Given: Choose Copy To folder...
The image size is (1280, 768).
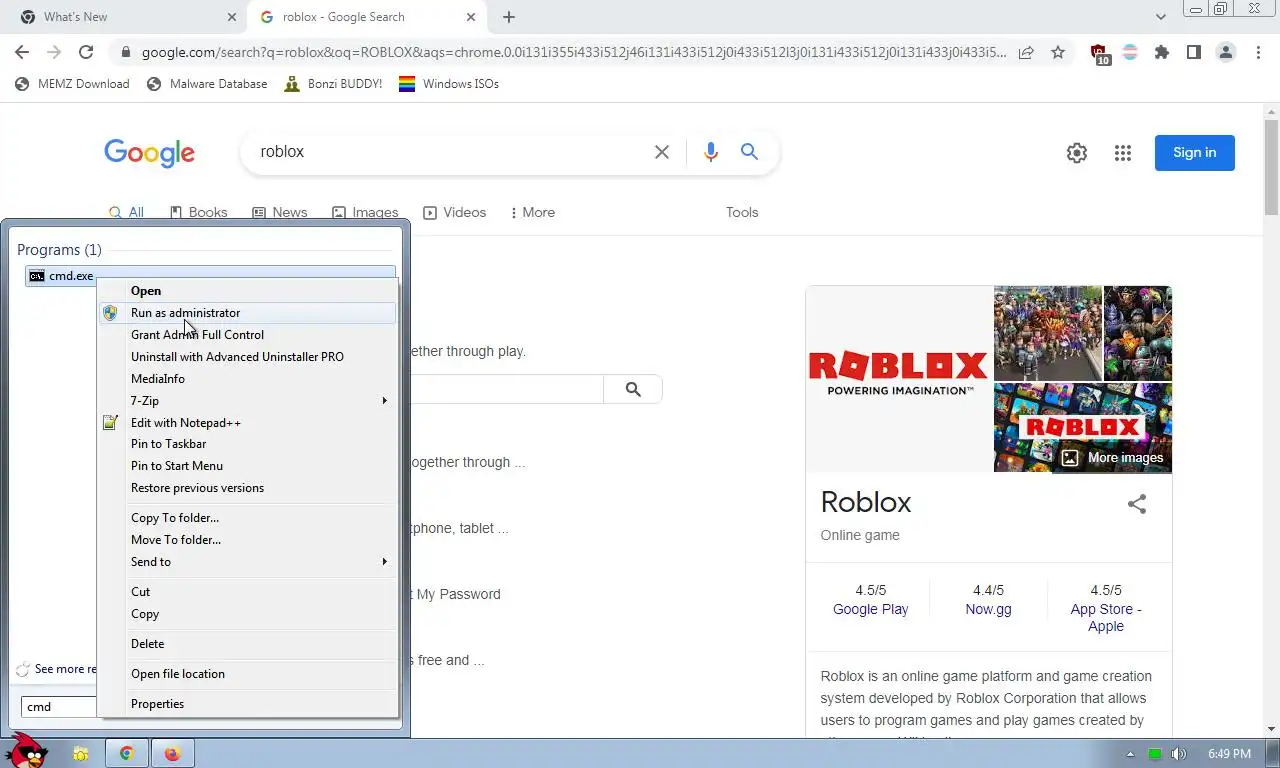Looking at the screenshot, I should tap(247, 518).
